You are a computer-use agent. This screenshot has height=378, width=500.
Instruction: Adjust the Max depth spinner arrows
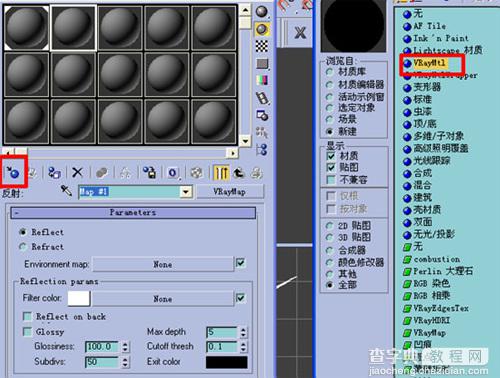pos(243,332)
